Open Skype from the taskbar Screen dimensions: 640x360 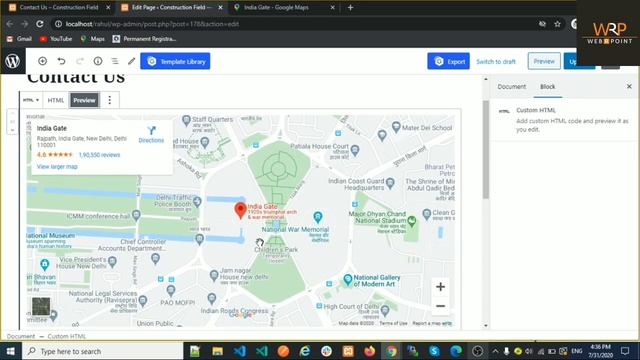coord(434,351)
